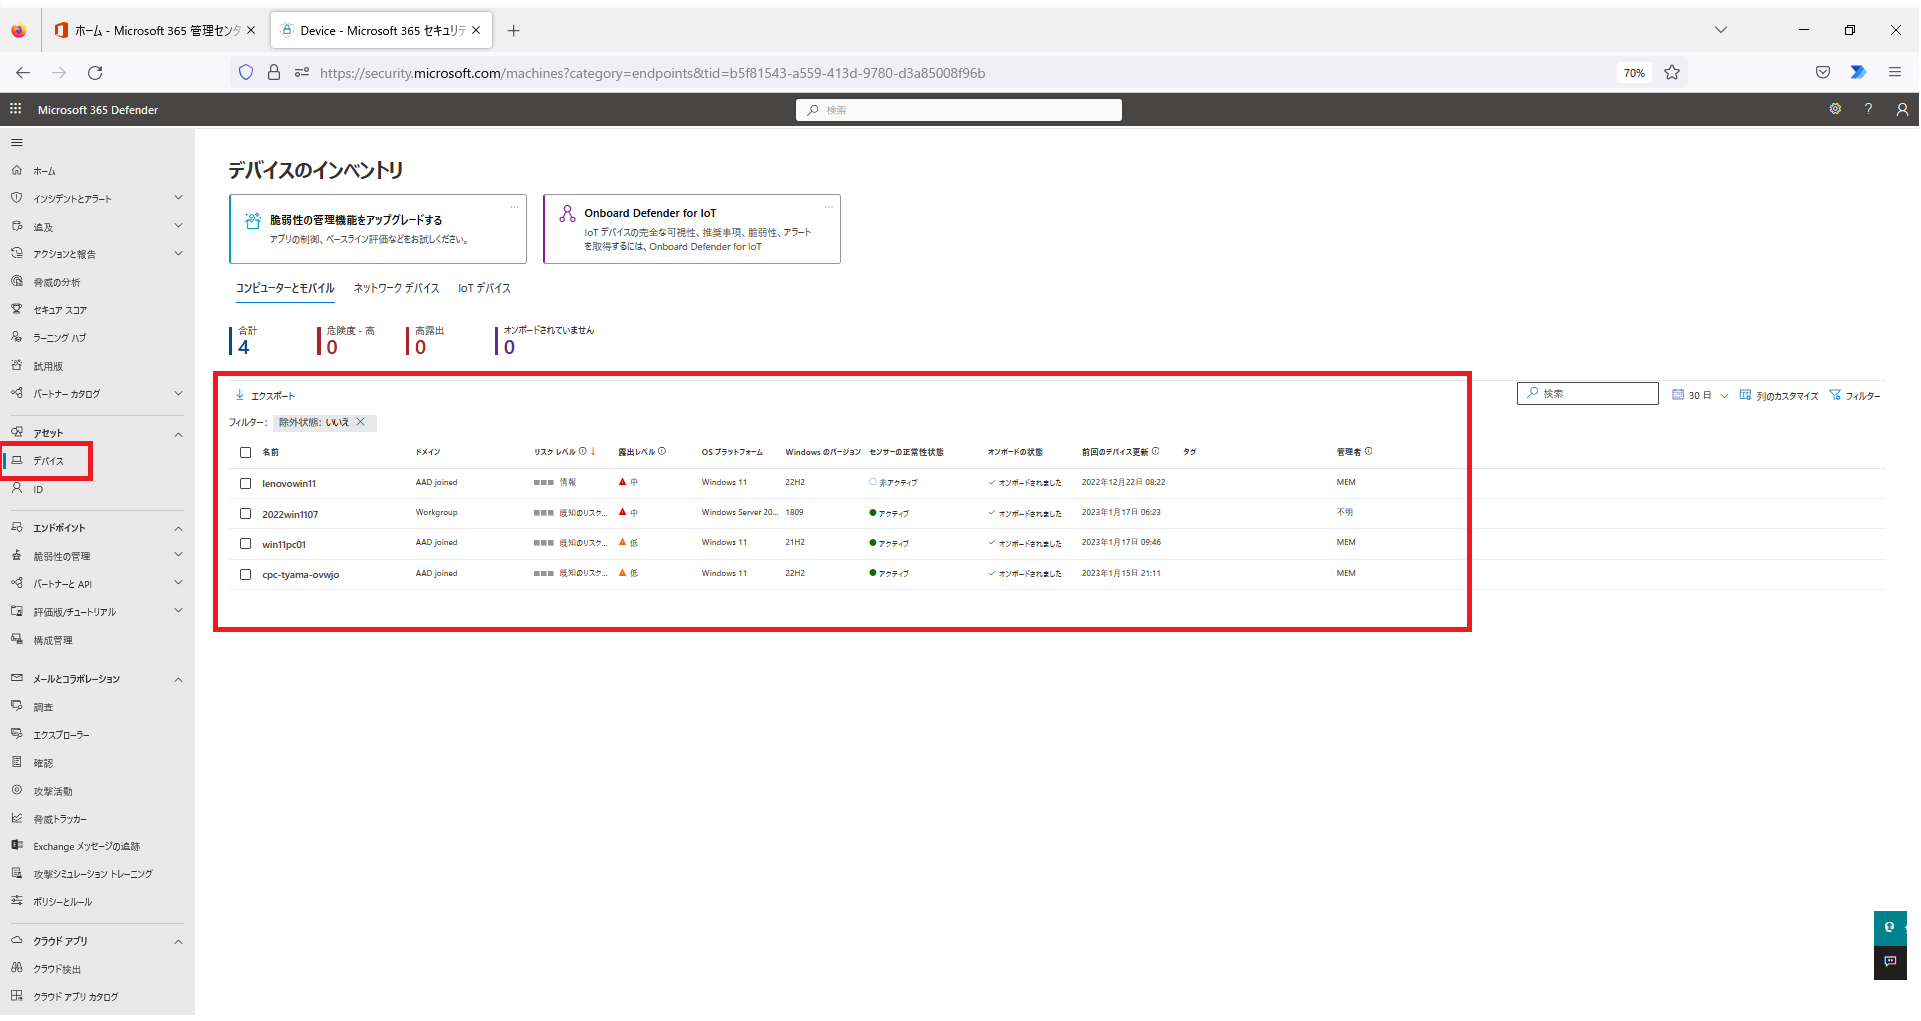Expand Incidents and alerts section
The width and height of the screenshot is (1921, 1021).
[x=178, y=197]
